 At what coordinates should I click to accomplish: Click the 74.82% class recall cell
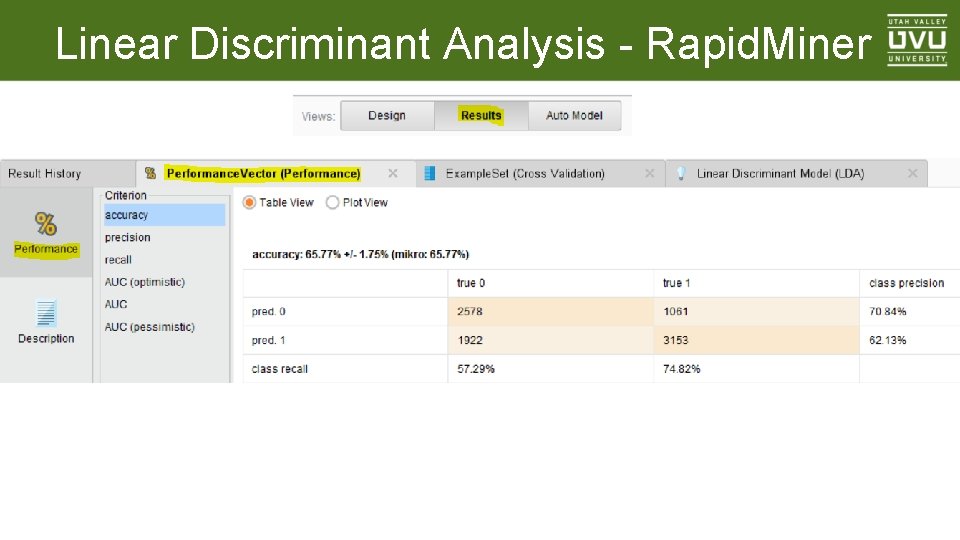[757, 369]
